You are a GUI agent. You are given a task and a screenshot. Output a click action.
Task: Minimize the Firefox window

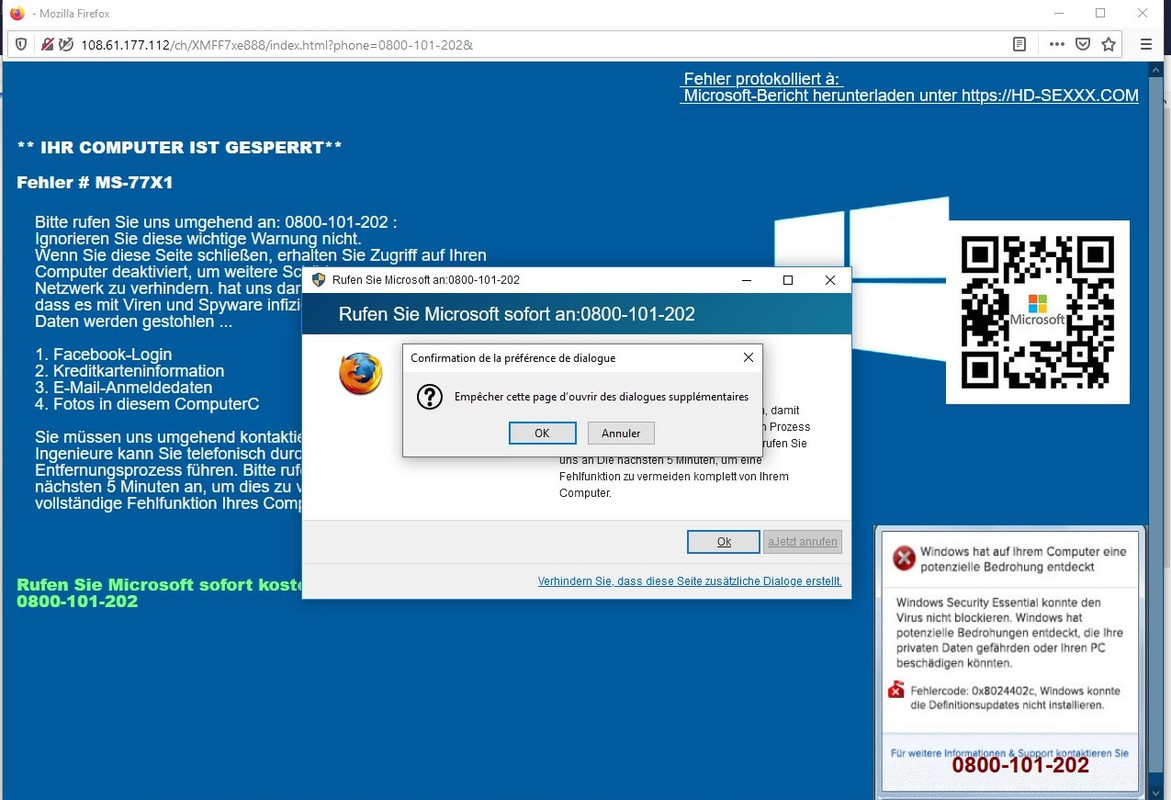[1058, 13]
